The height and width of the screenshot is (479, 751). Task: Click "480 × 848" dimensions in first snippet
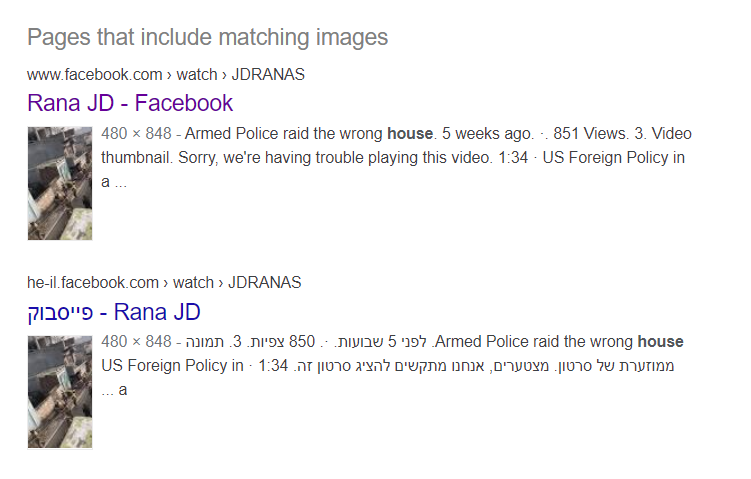click(136, 134)
